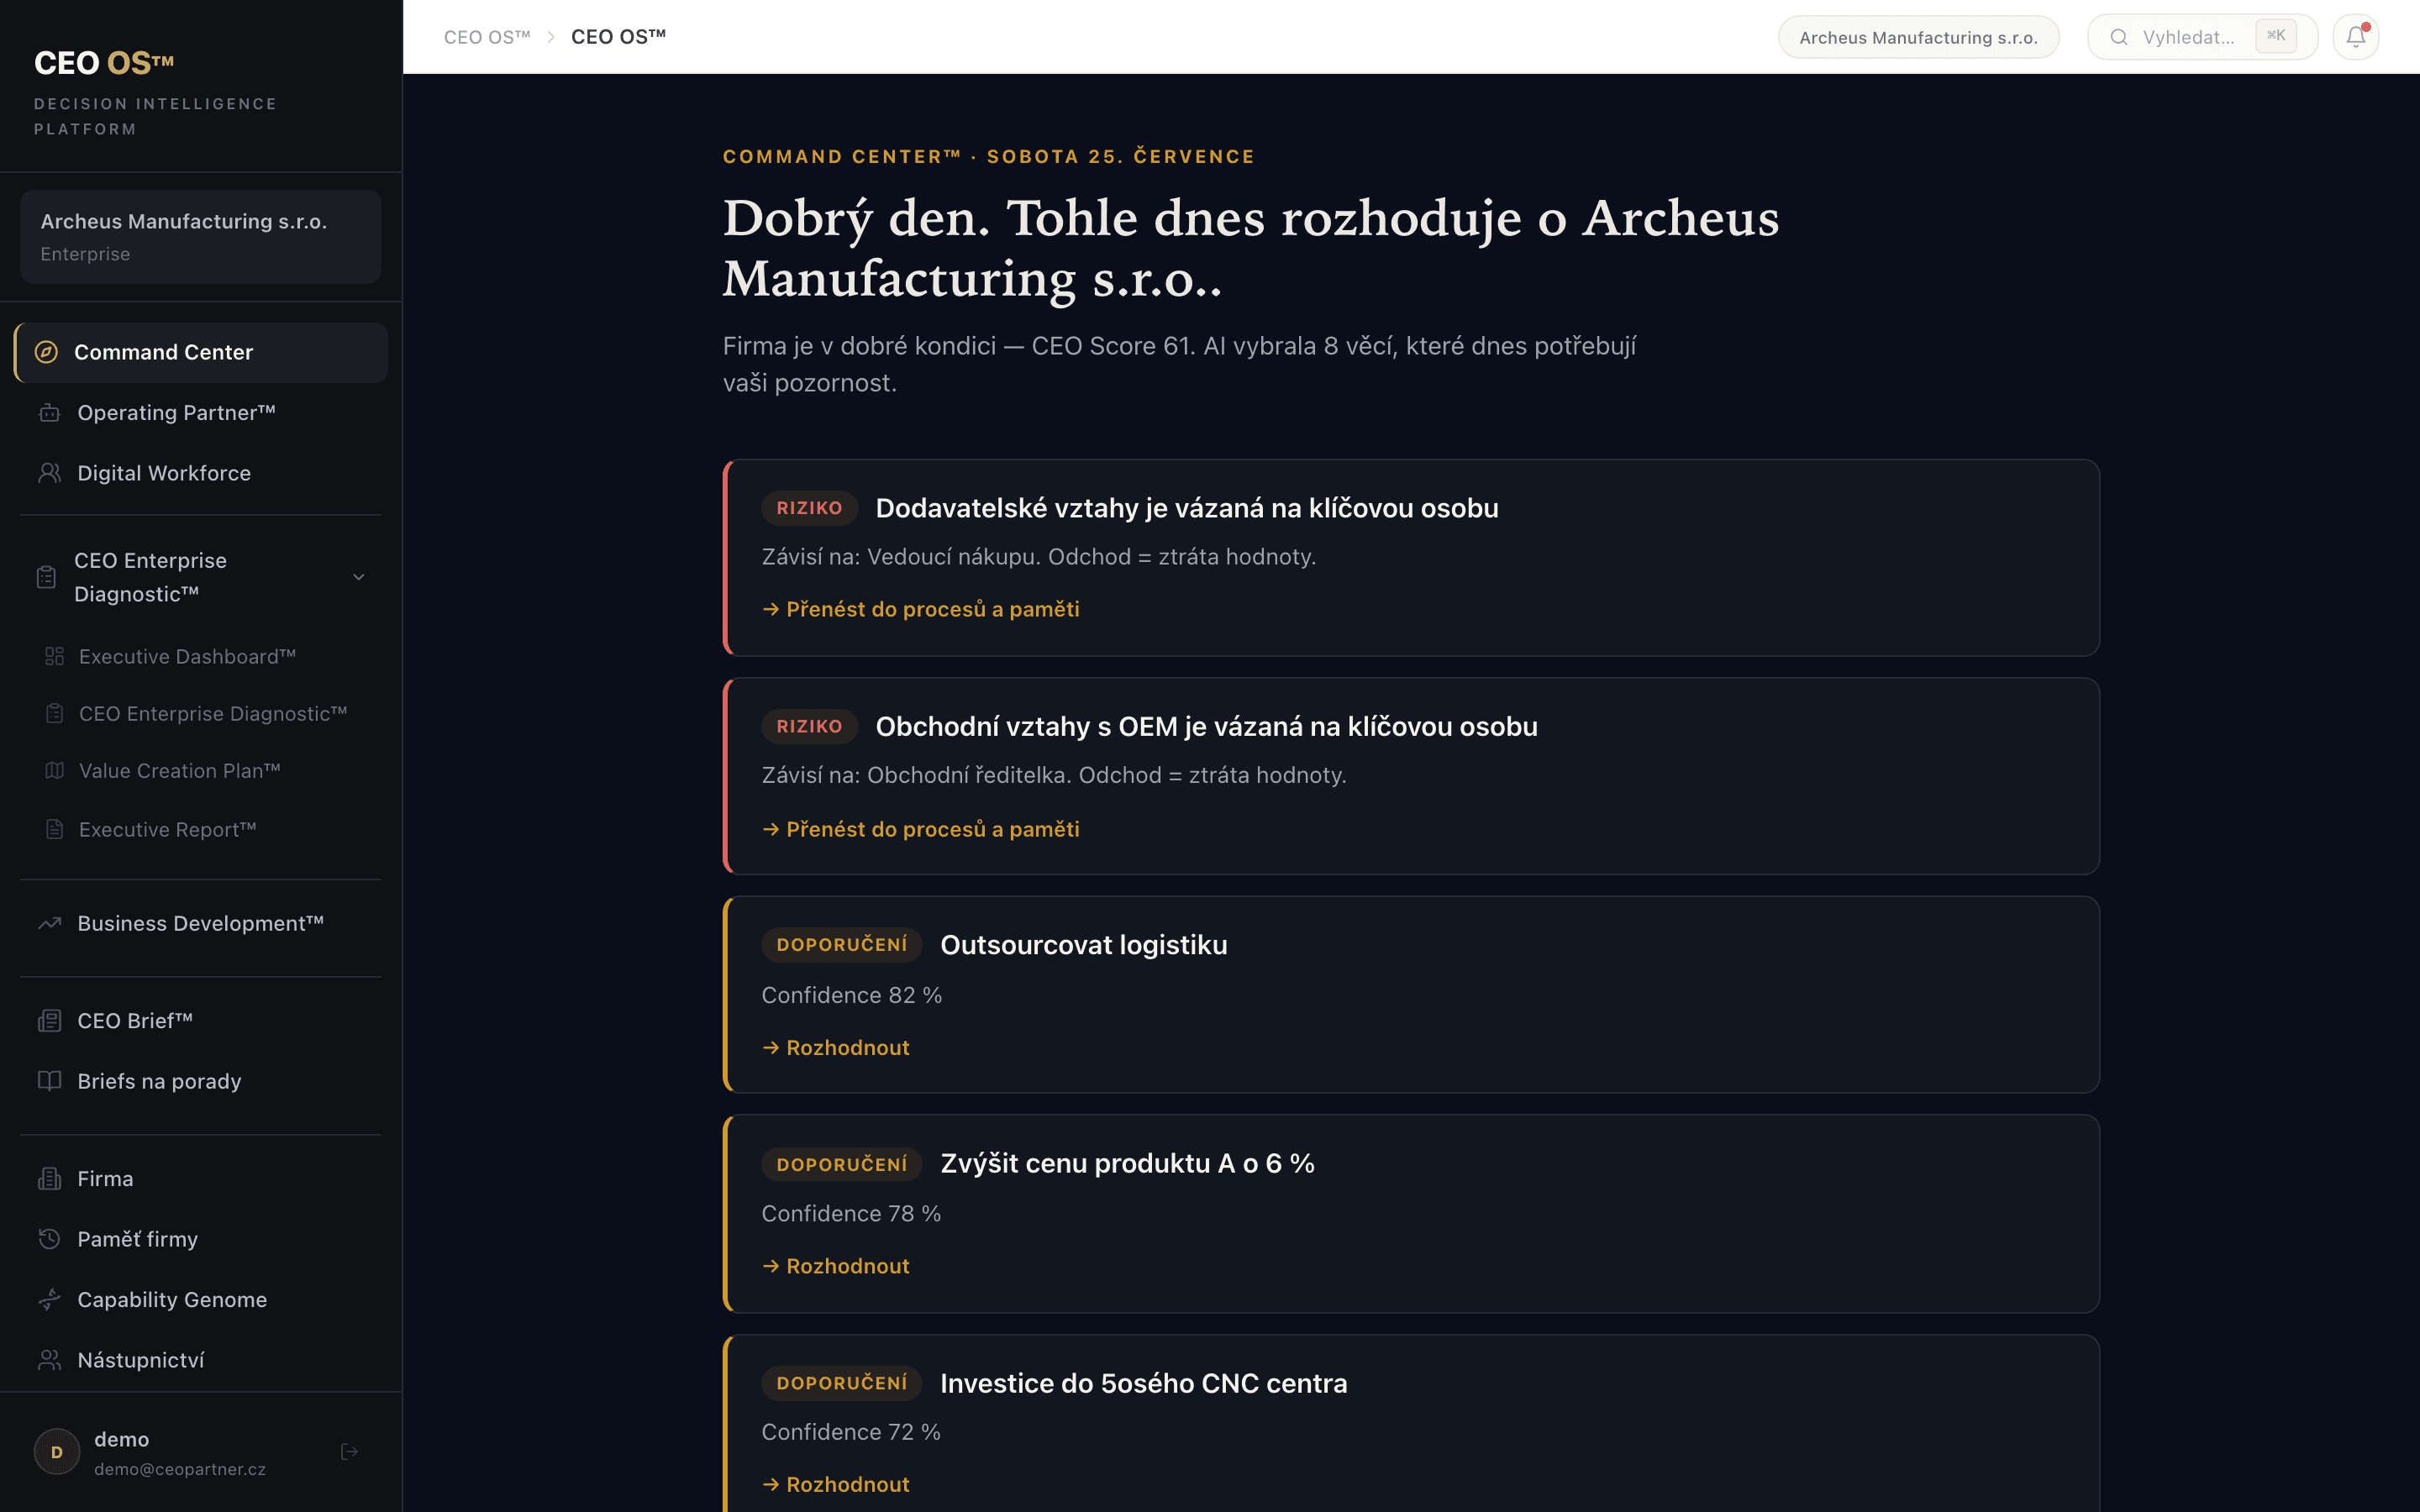Click the CEO Enterprise Diagnostic clipboard icon

point(46,577)
